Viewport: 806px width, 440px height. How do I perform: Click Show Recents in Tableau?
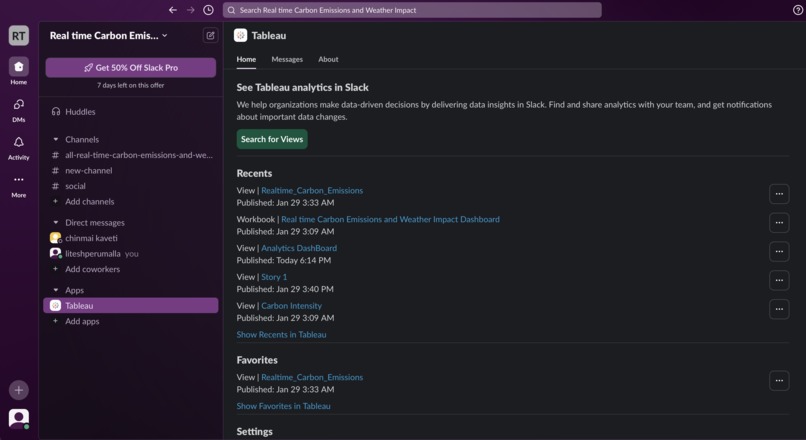(281, 334)
